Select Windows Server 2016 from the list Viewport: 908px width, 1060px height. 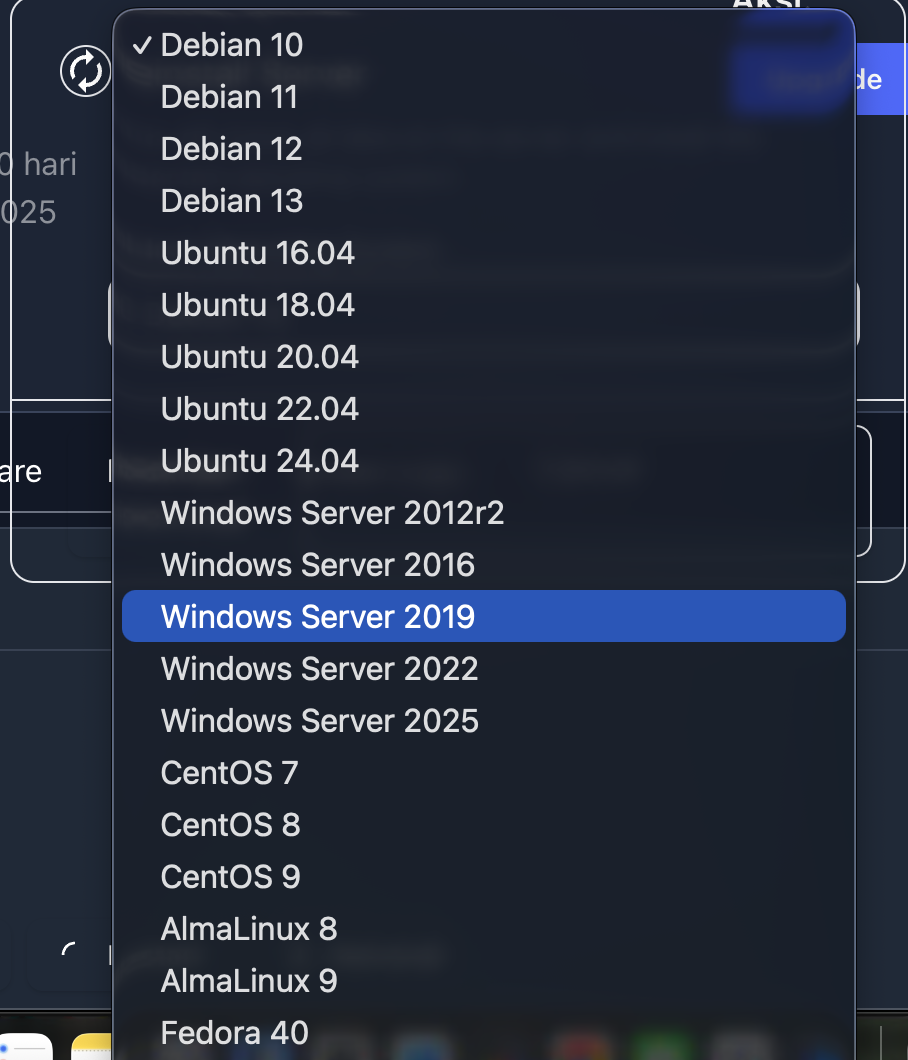[x=317, y=565]
